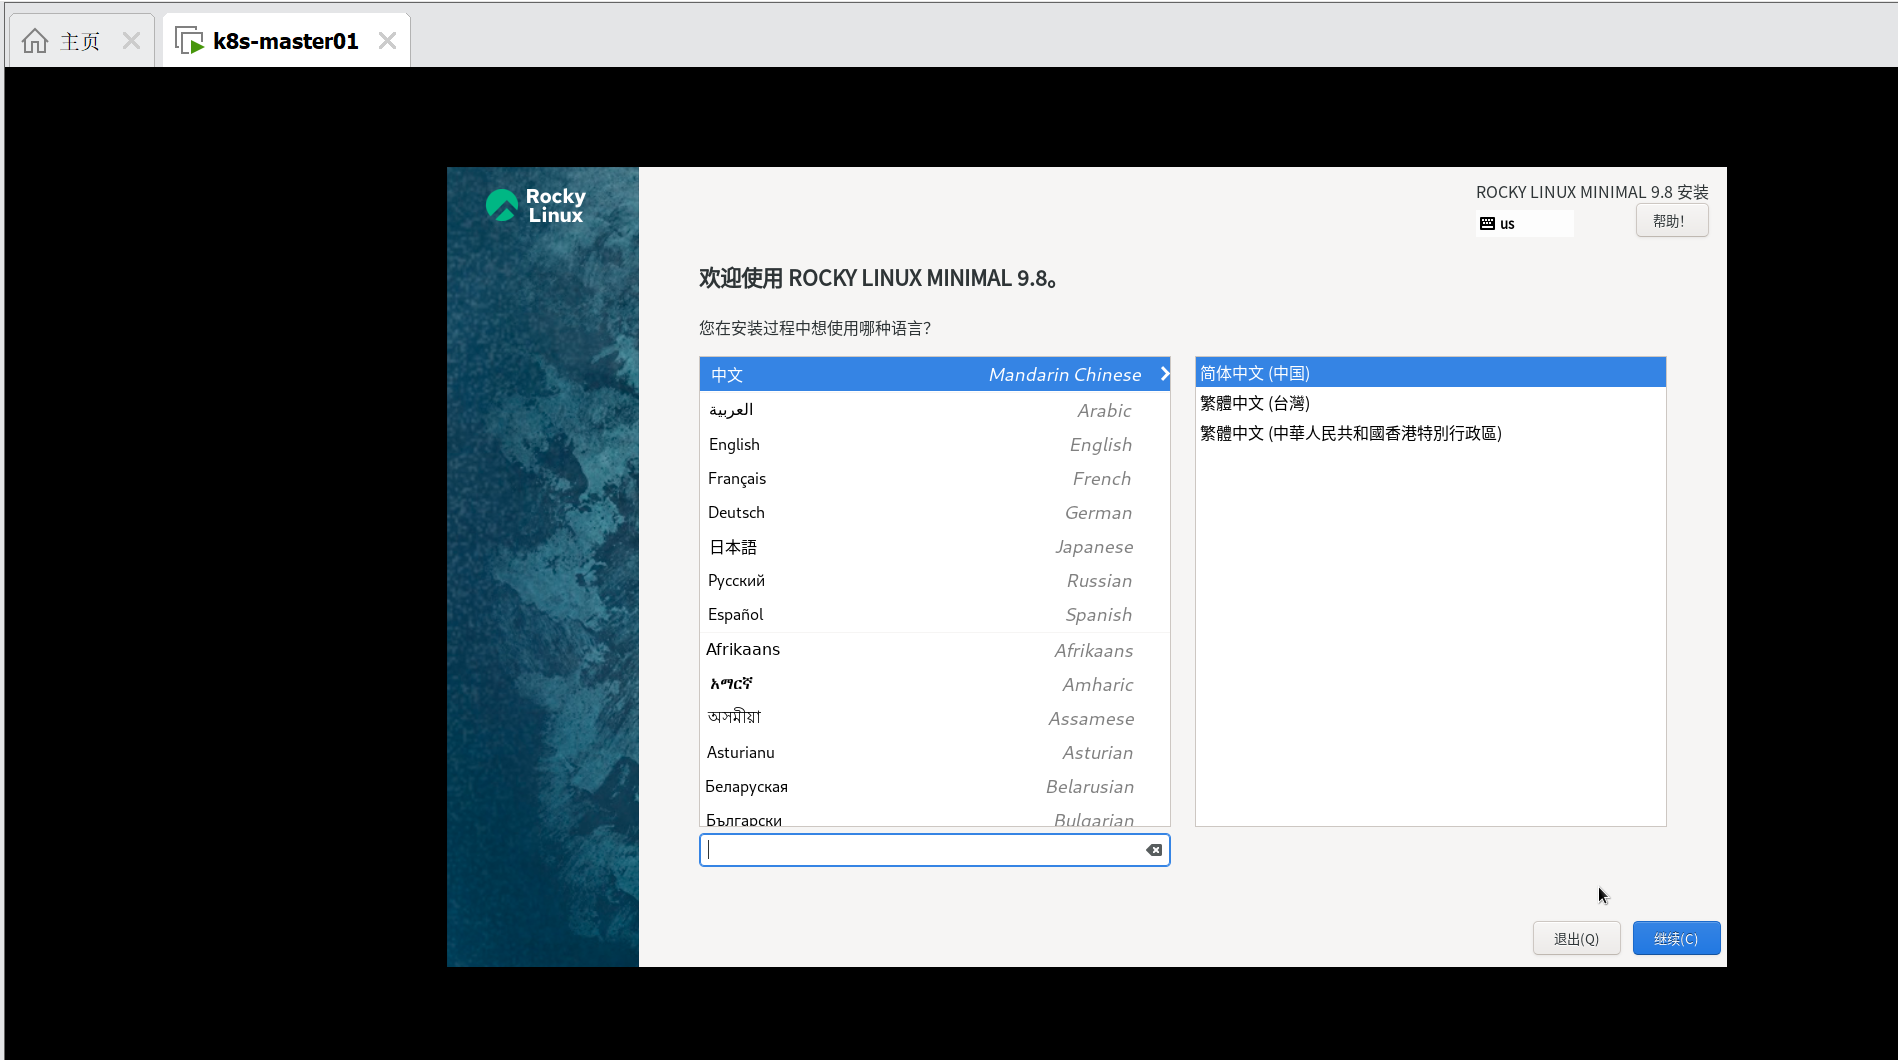Select Asturianu Asturian language row

coord(935,752)
